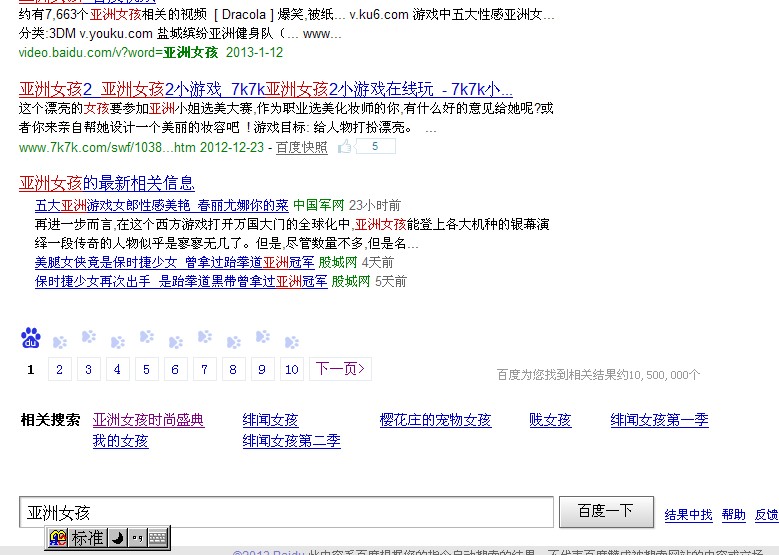Click 下一页 next page link
Image resolution: width=779 pixels, height=555 pixels.
(340, 369)
